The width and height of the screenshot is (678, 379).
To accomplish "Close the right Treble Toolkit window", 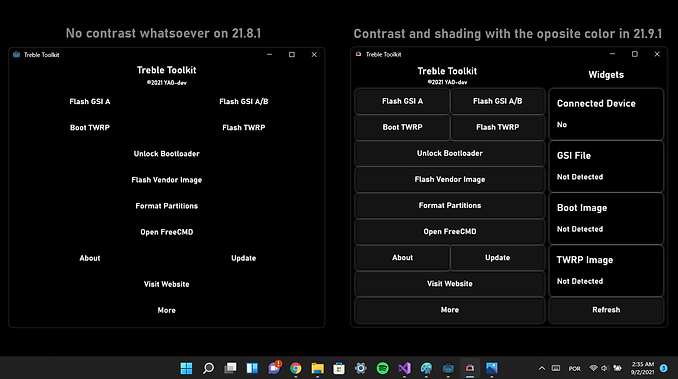I will [x=657, y=54].
